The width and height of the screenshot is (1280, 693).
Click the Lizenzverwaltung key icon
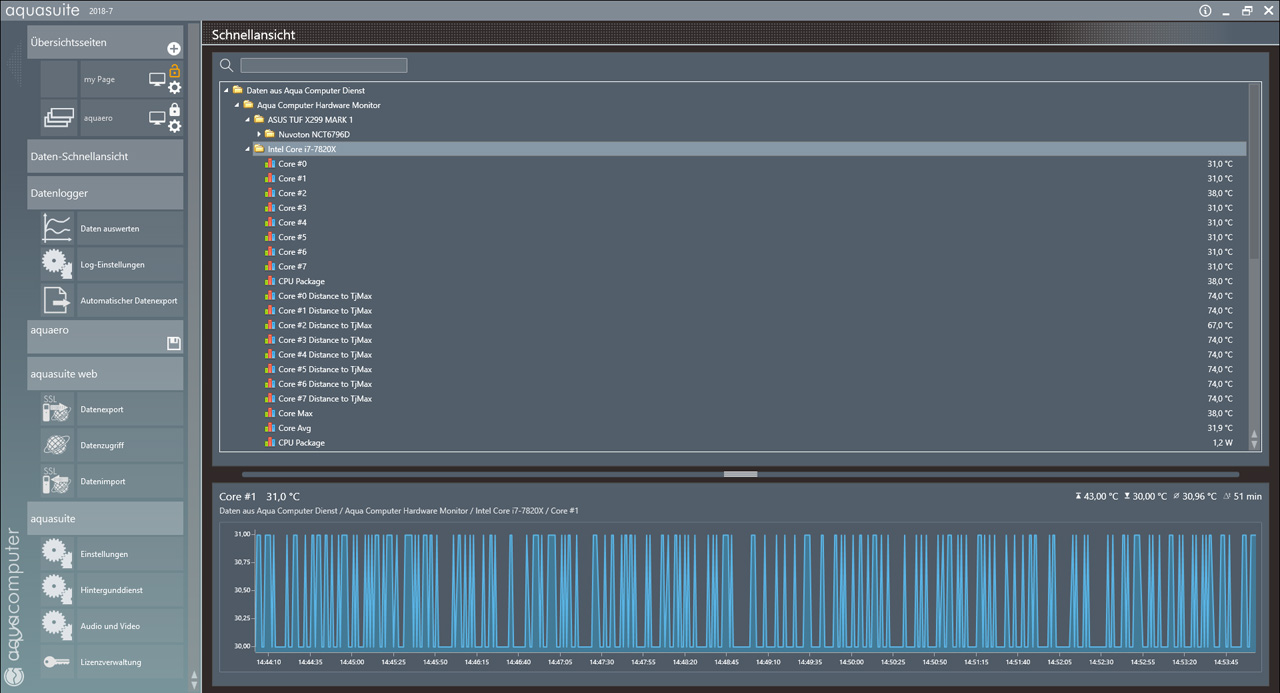pos(58,661)
